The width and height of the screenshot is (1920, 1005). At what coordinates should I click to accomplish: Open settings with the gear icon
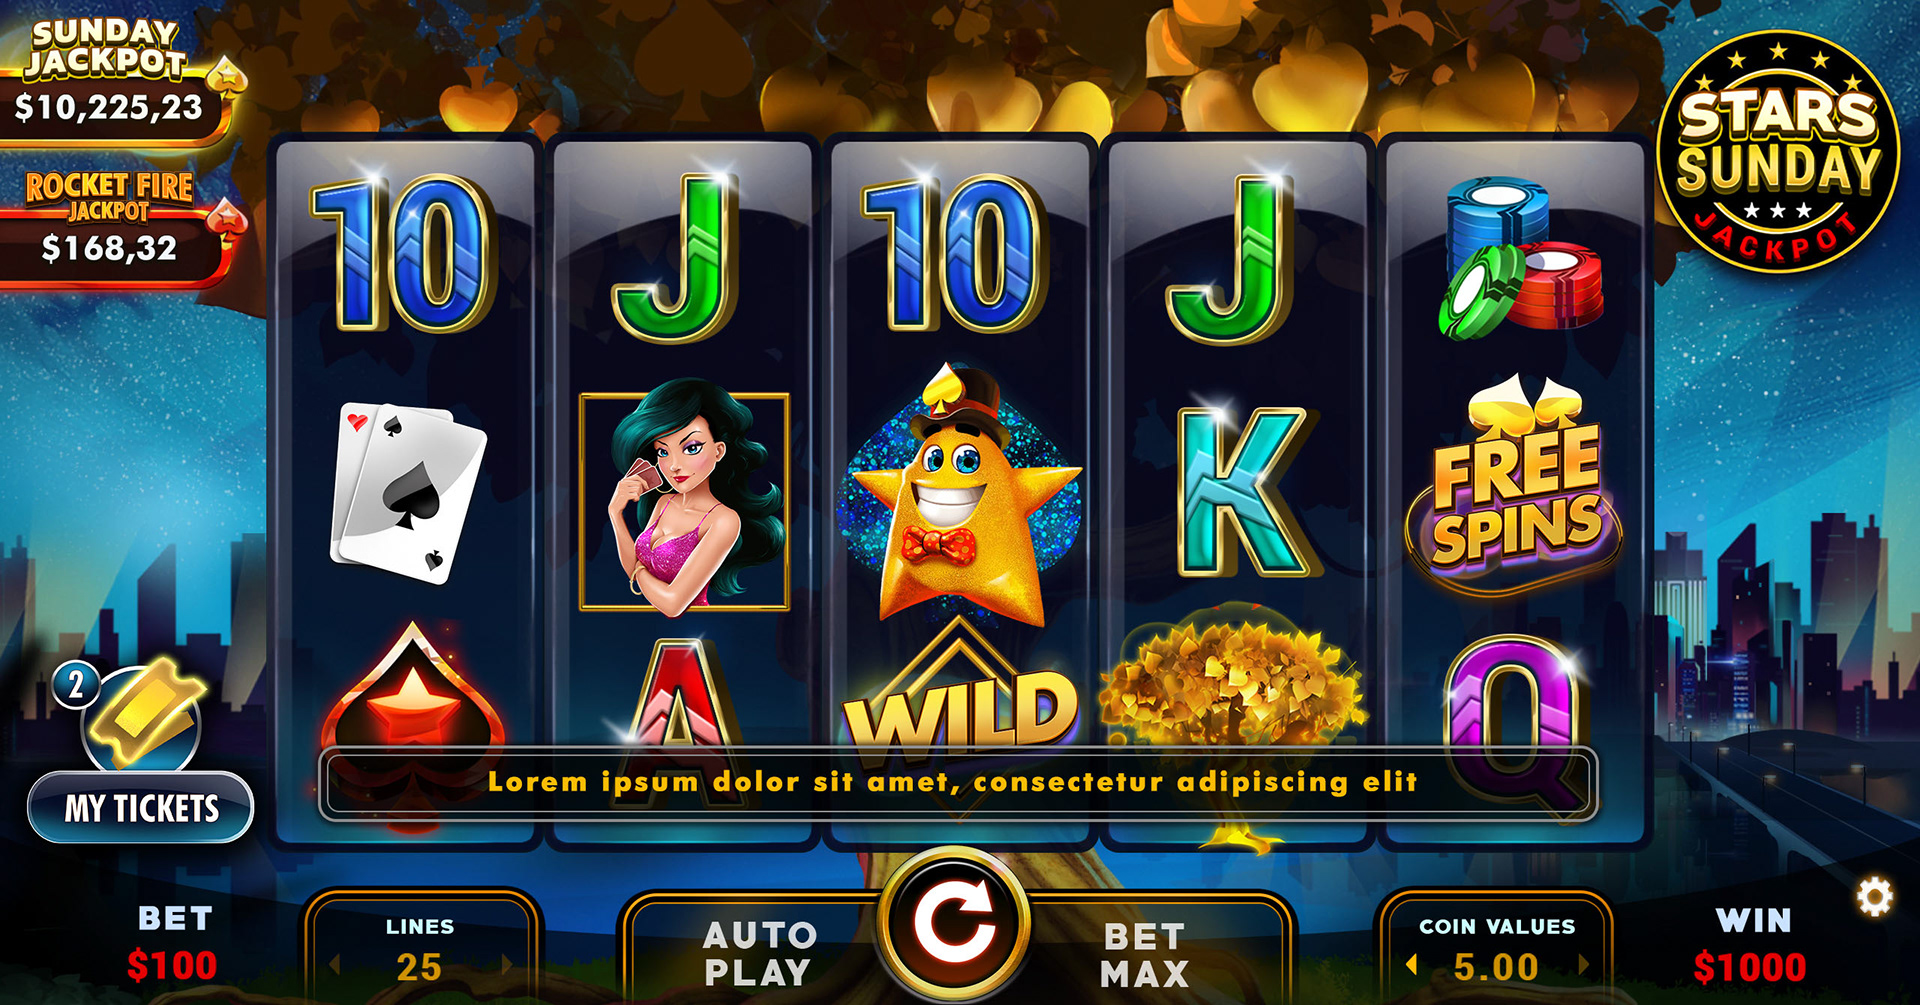click(1875, 897)
